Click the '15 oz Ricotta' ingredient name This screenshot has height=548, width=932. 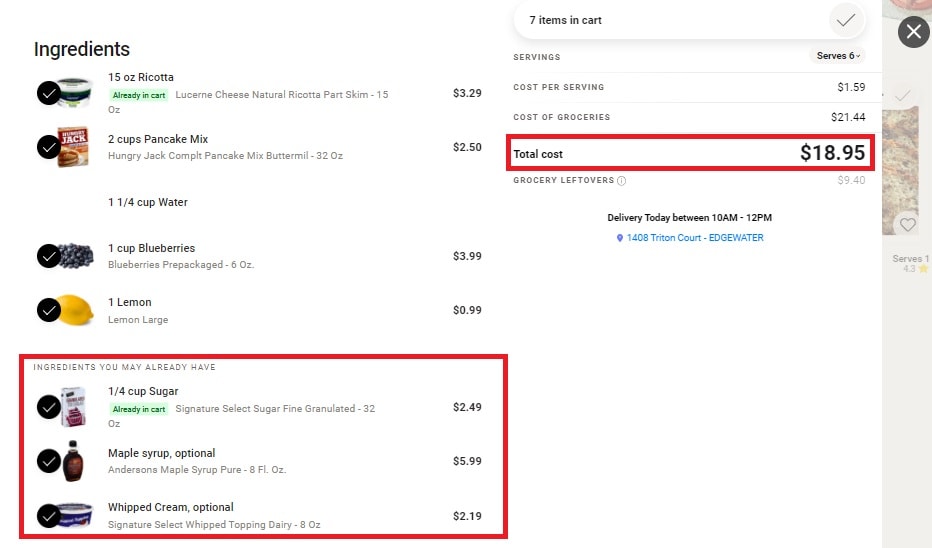(x=141, y=77)
